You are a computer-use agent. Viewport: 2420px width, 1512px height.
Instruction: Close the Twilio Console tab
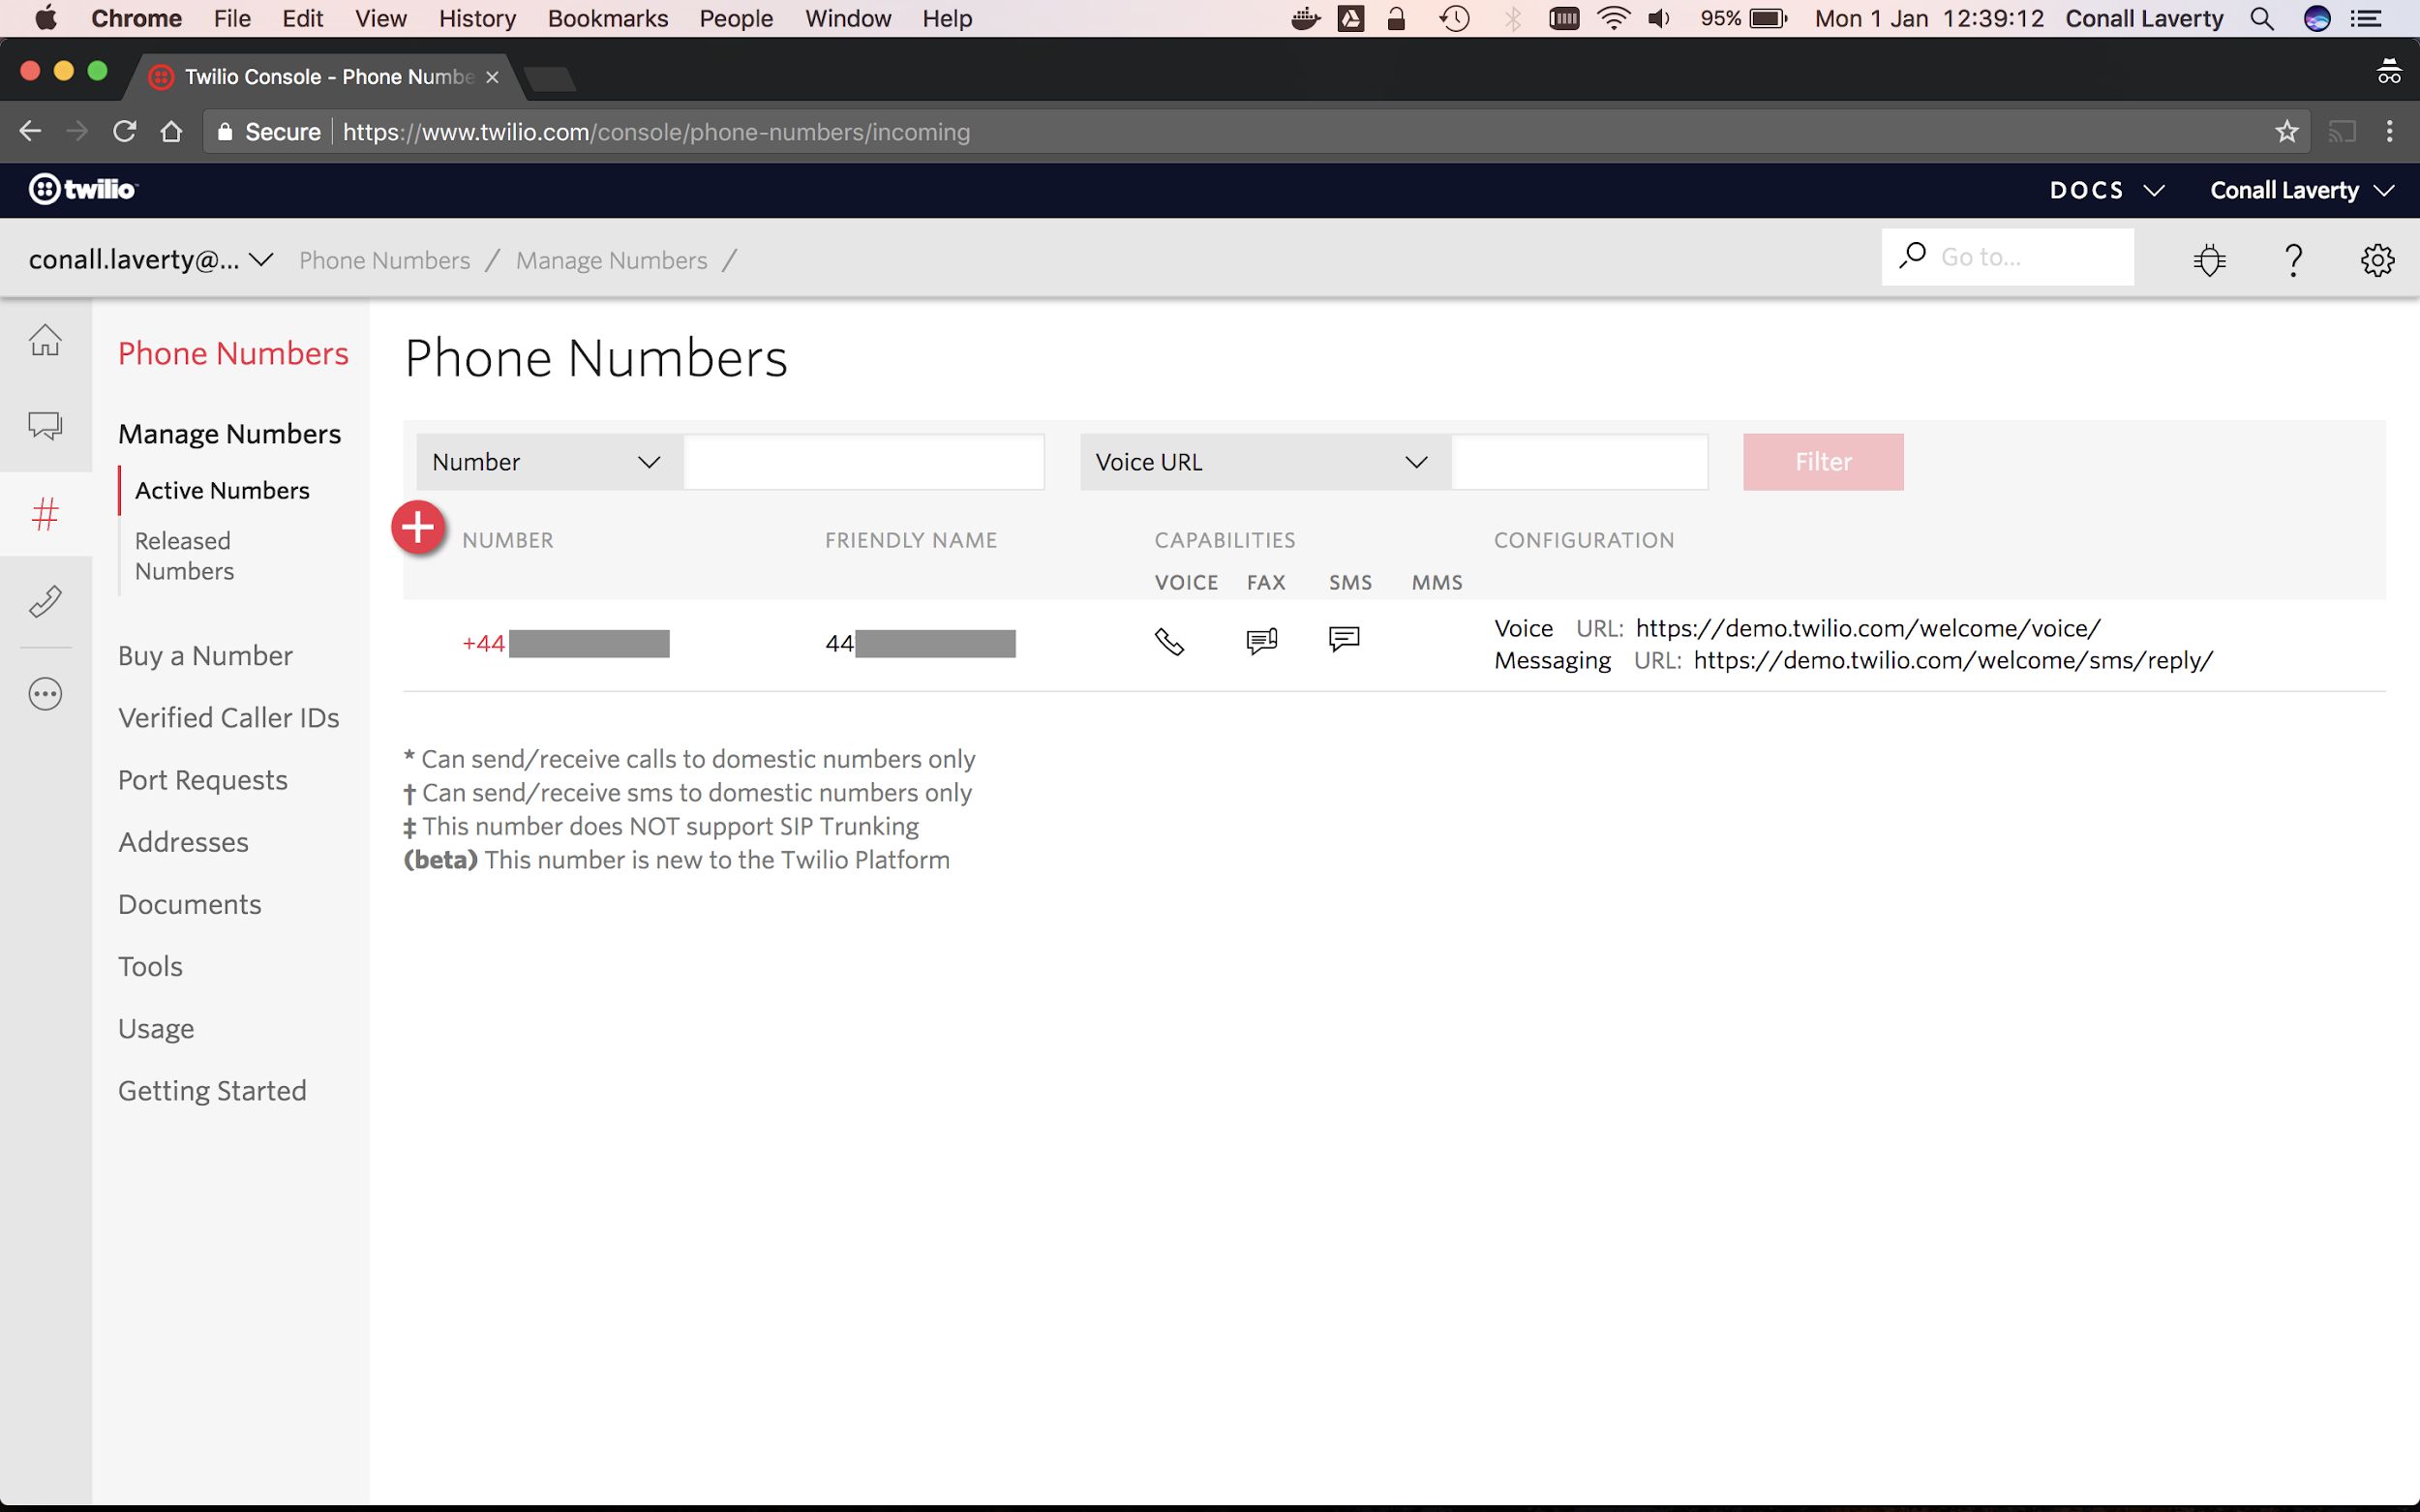click(x=492, y=77)
